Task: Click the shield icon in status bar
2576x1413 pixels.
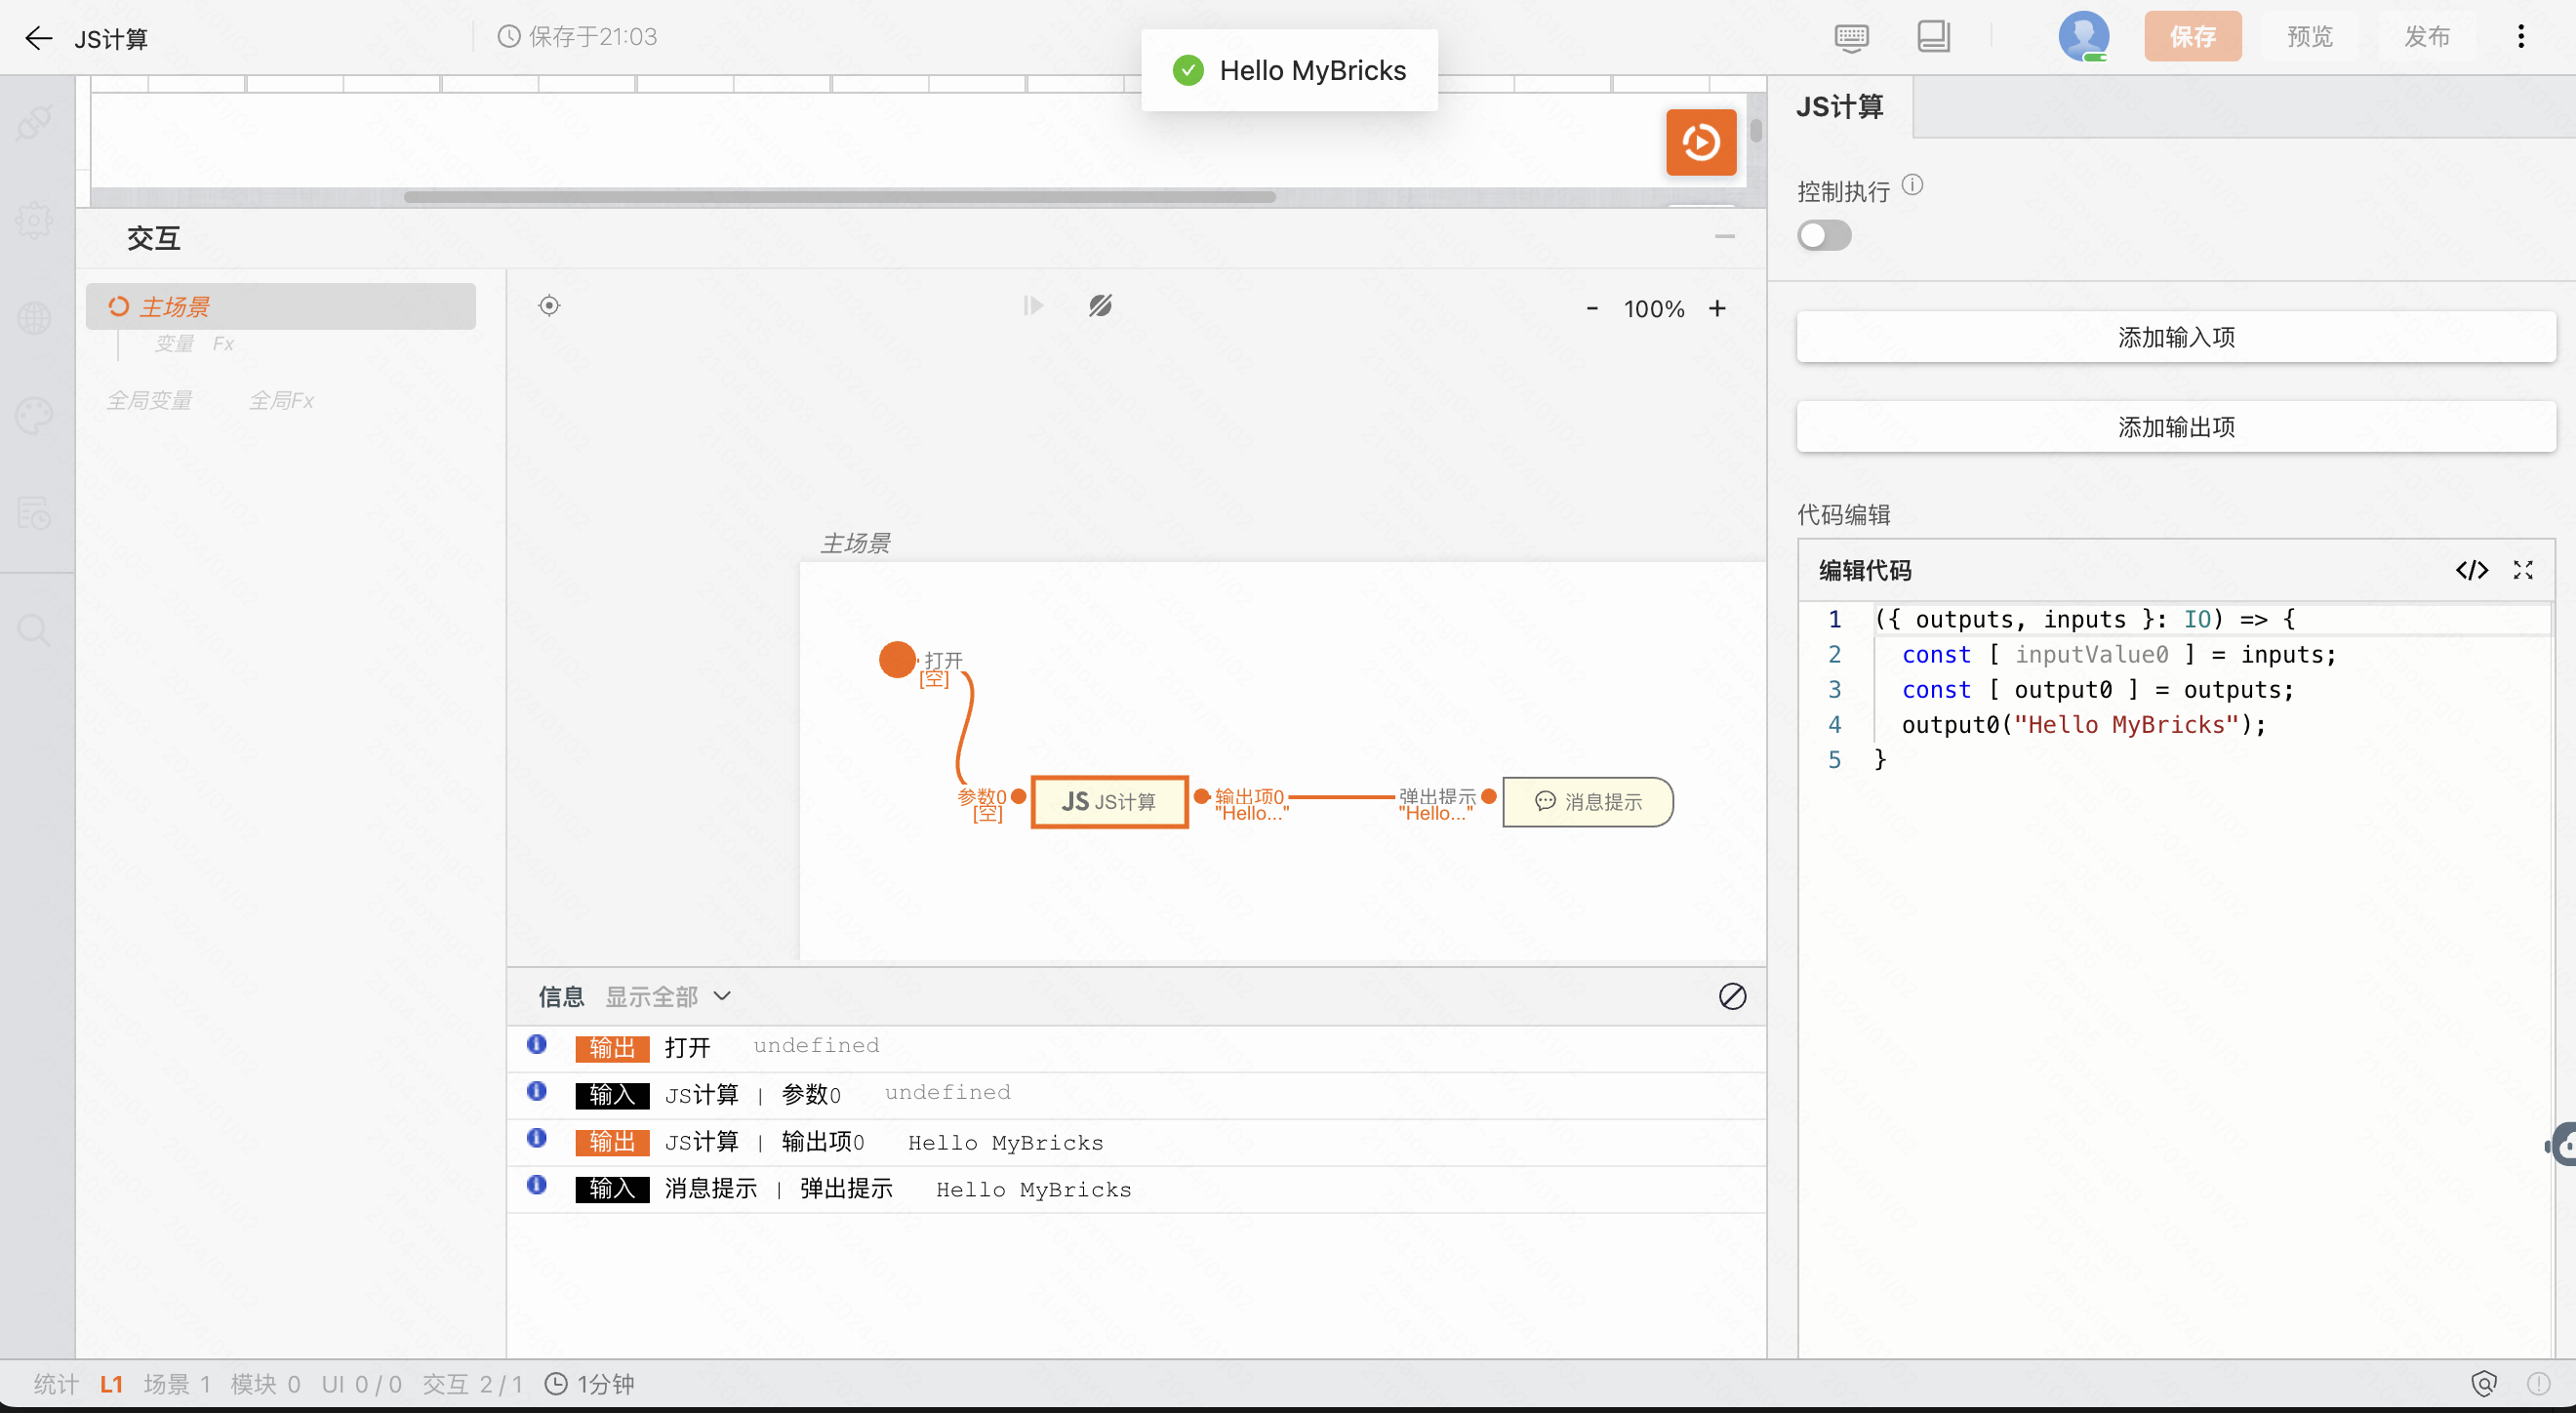Action: click(x=2484, y=1384)
